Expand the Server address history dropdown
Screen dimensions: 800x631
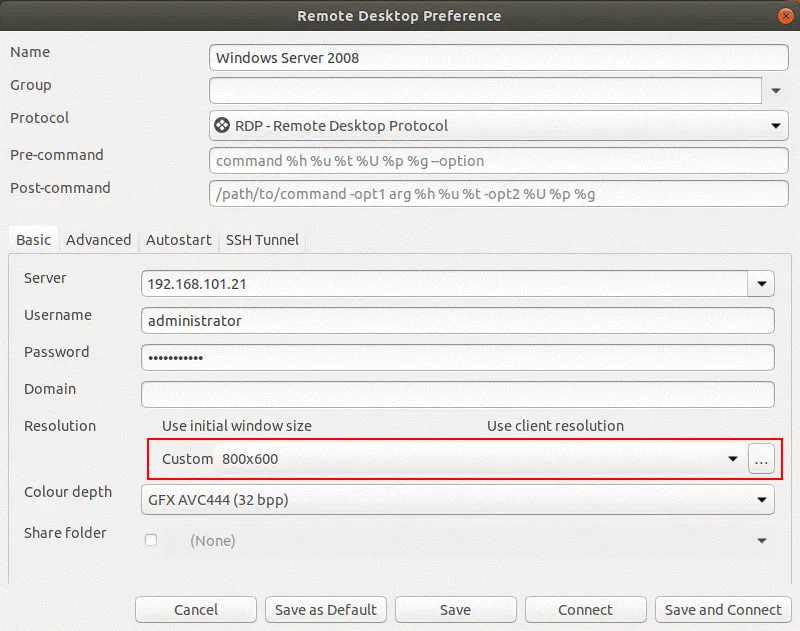coord(762,284)
